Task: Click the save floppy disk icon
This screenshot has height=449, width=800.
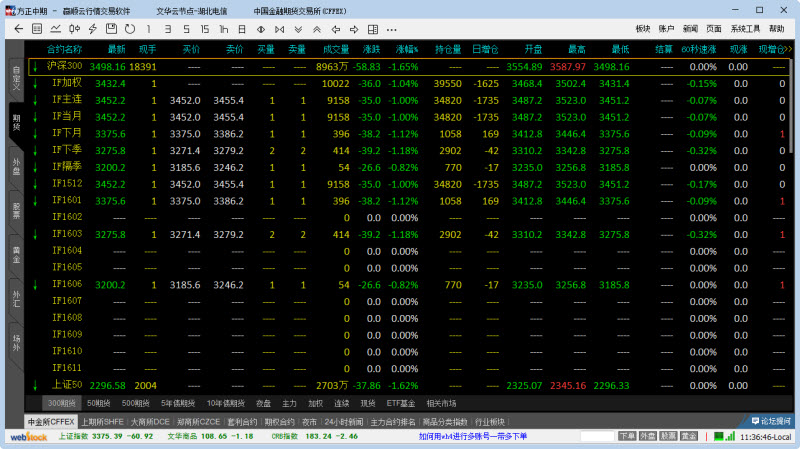Action: (111, 29)
